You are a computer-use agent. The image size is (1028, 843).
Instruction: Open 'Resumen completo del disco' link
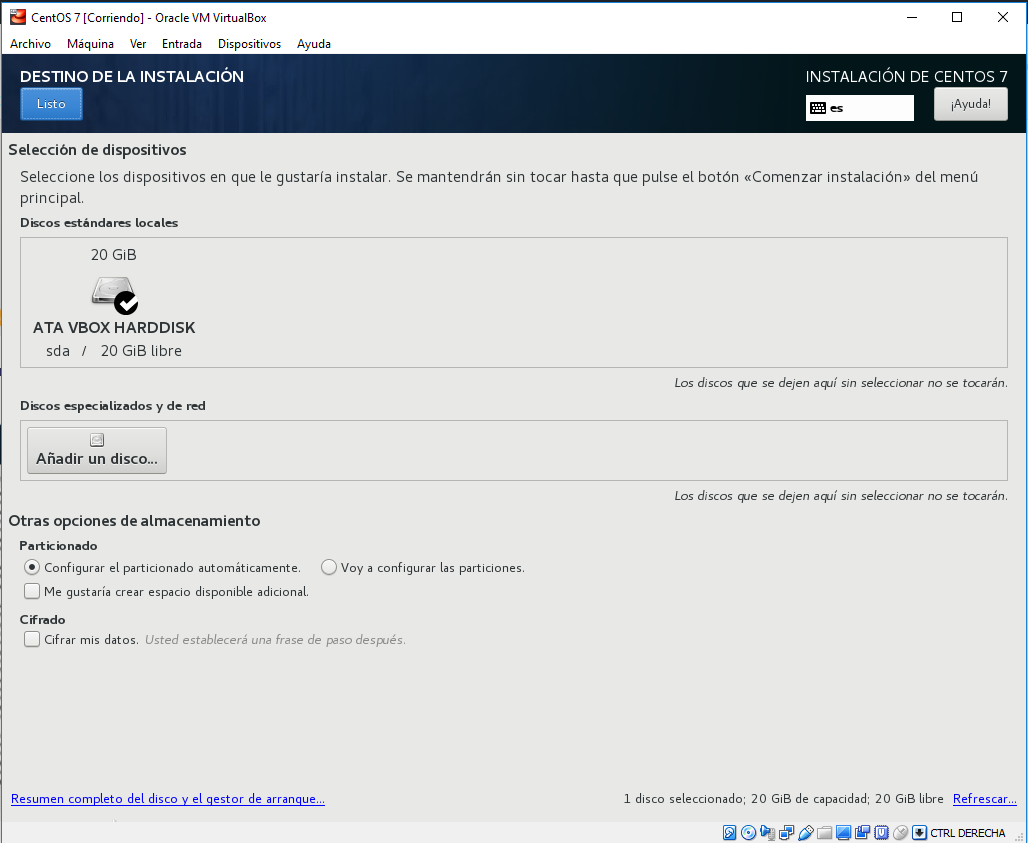(167, 799)
